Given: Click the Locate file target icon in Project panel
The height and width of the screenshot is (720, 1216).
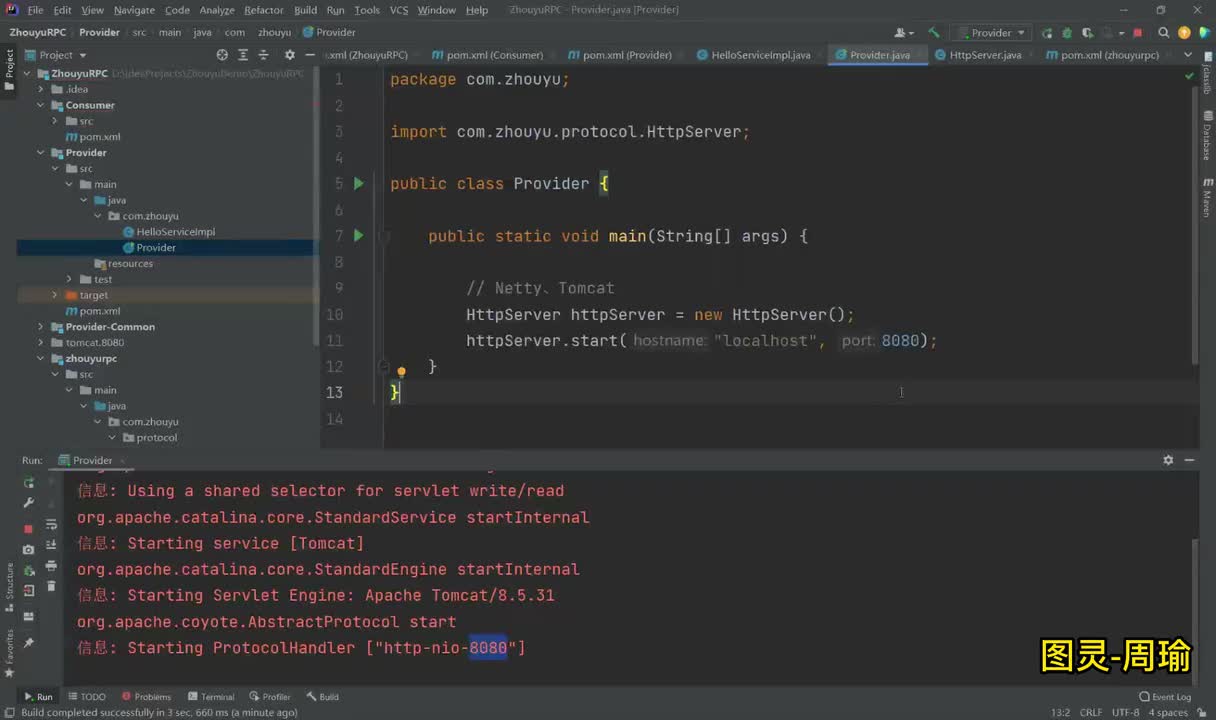Looking at the screenshot, I should point(222,55).
